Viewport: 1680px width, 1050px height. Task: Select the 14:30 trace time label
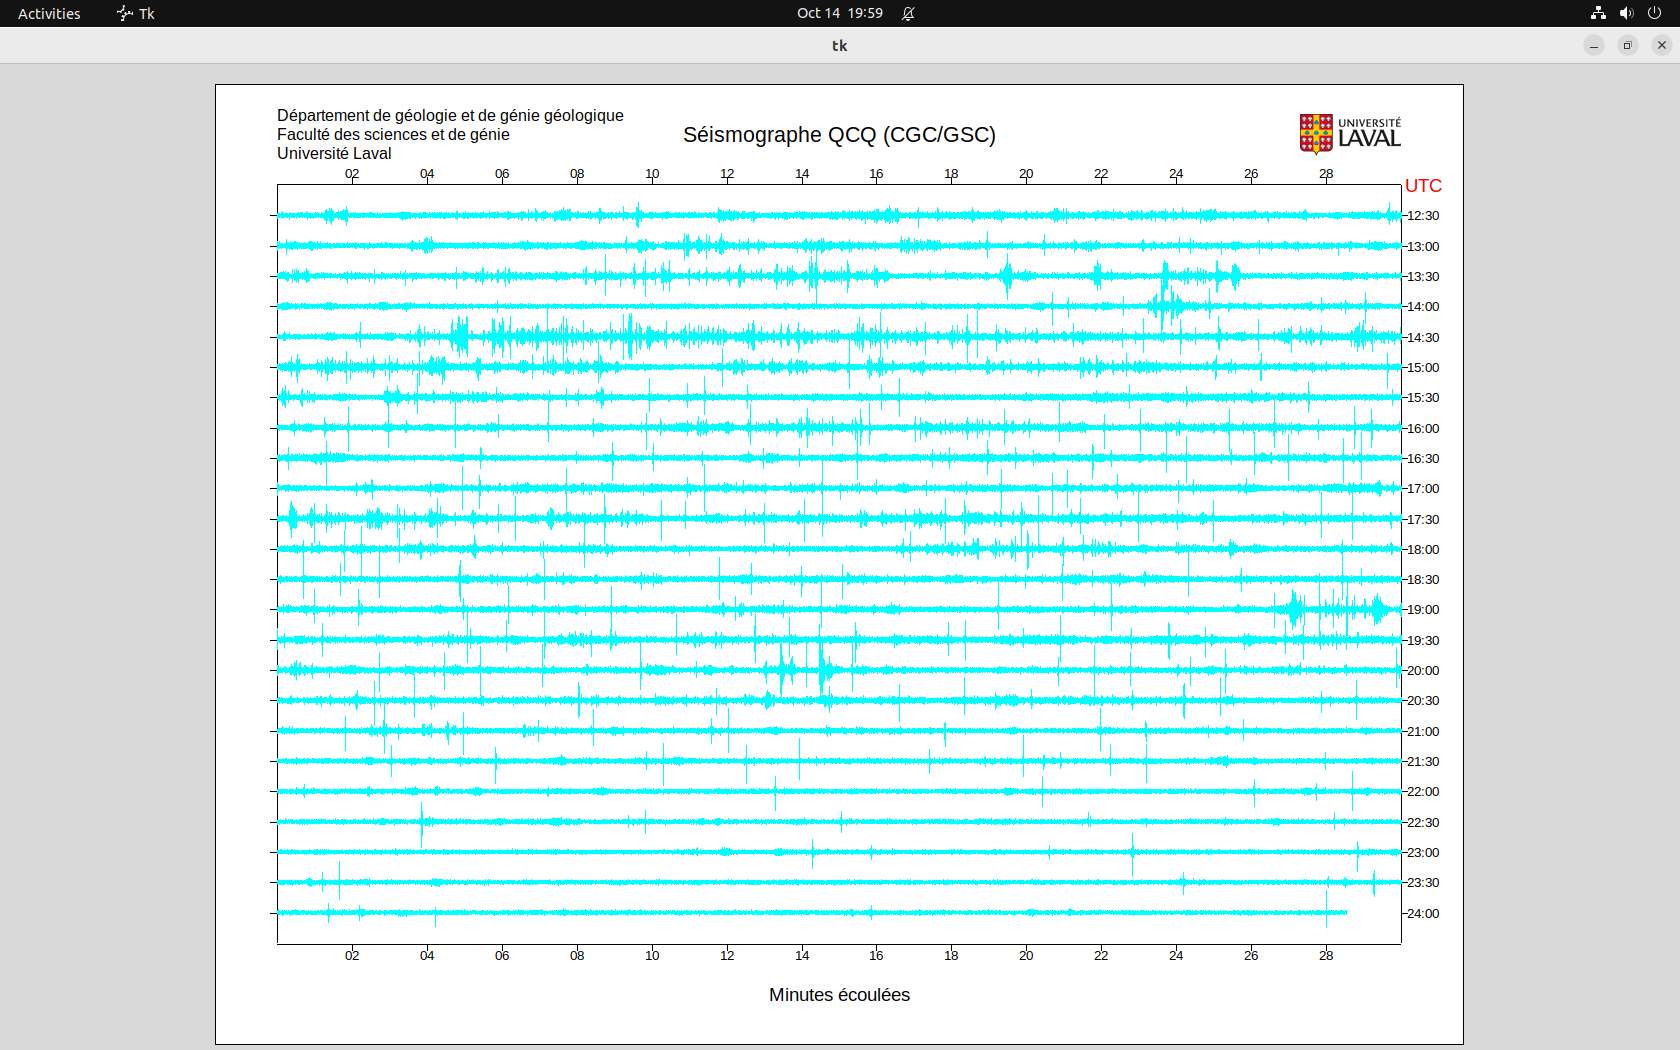click(x=1423, y=338)
